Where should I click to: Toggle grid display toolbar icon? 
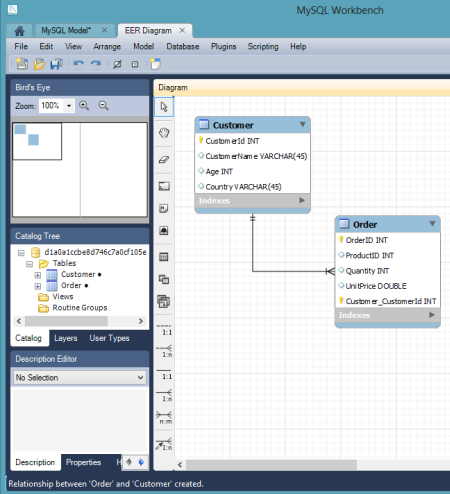pos(117,64)
